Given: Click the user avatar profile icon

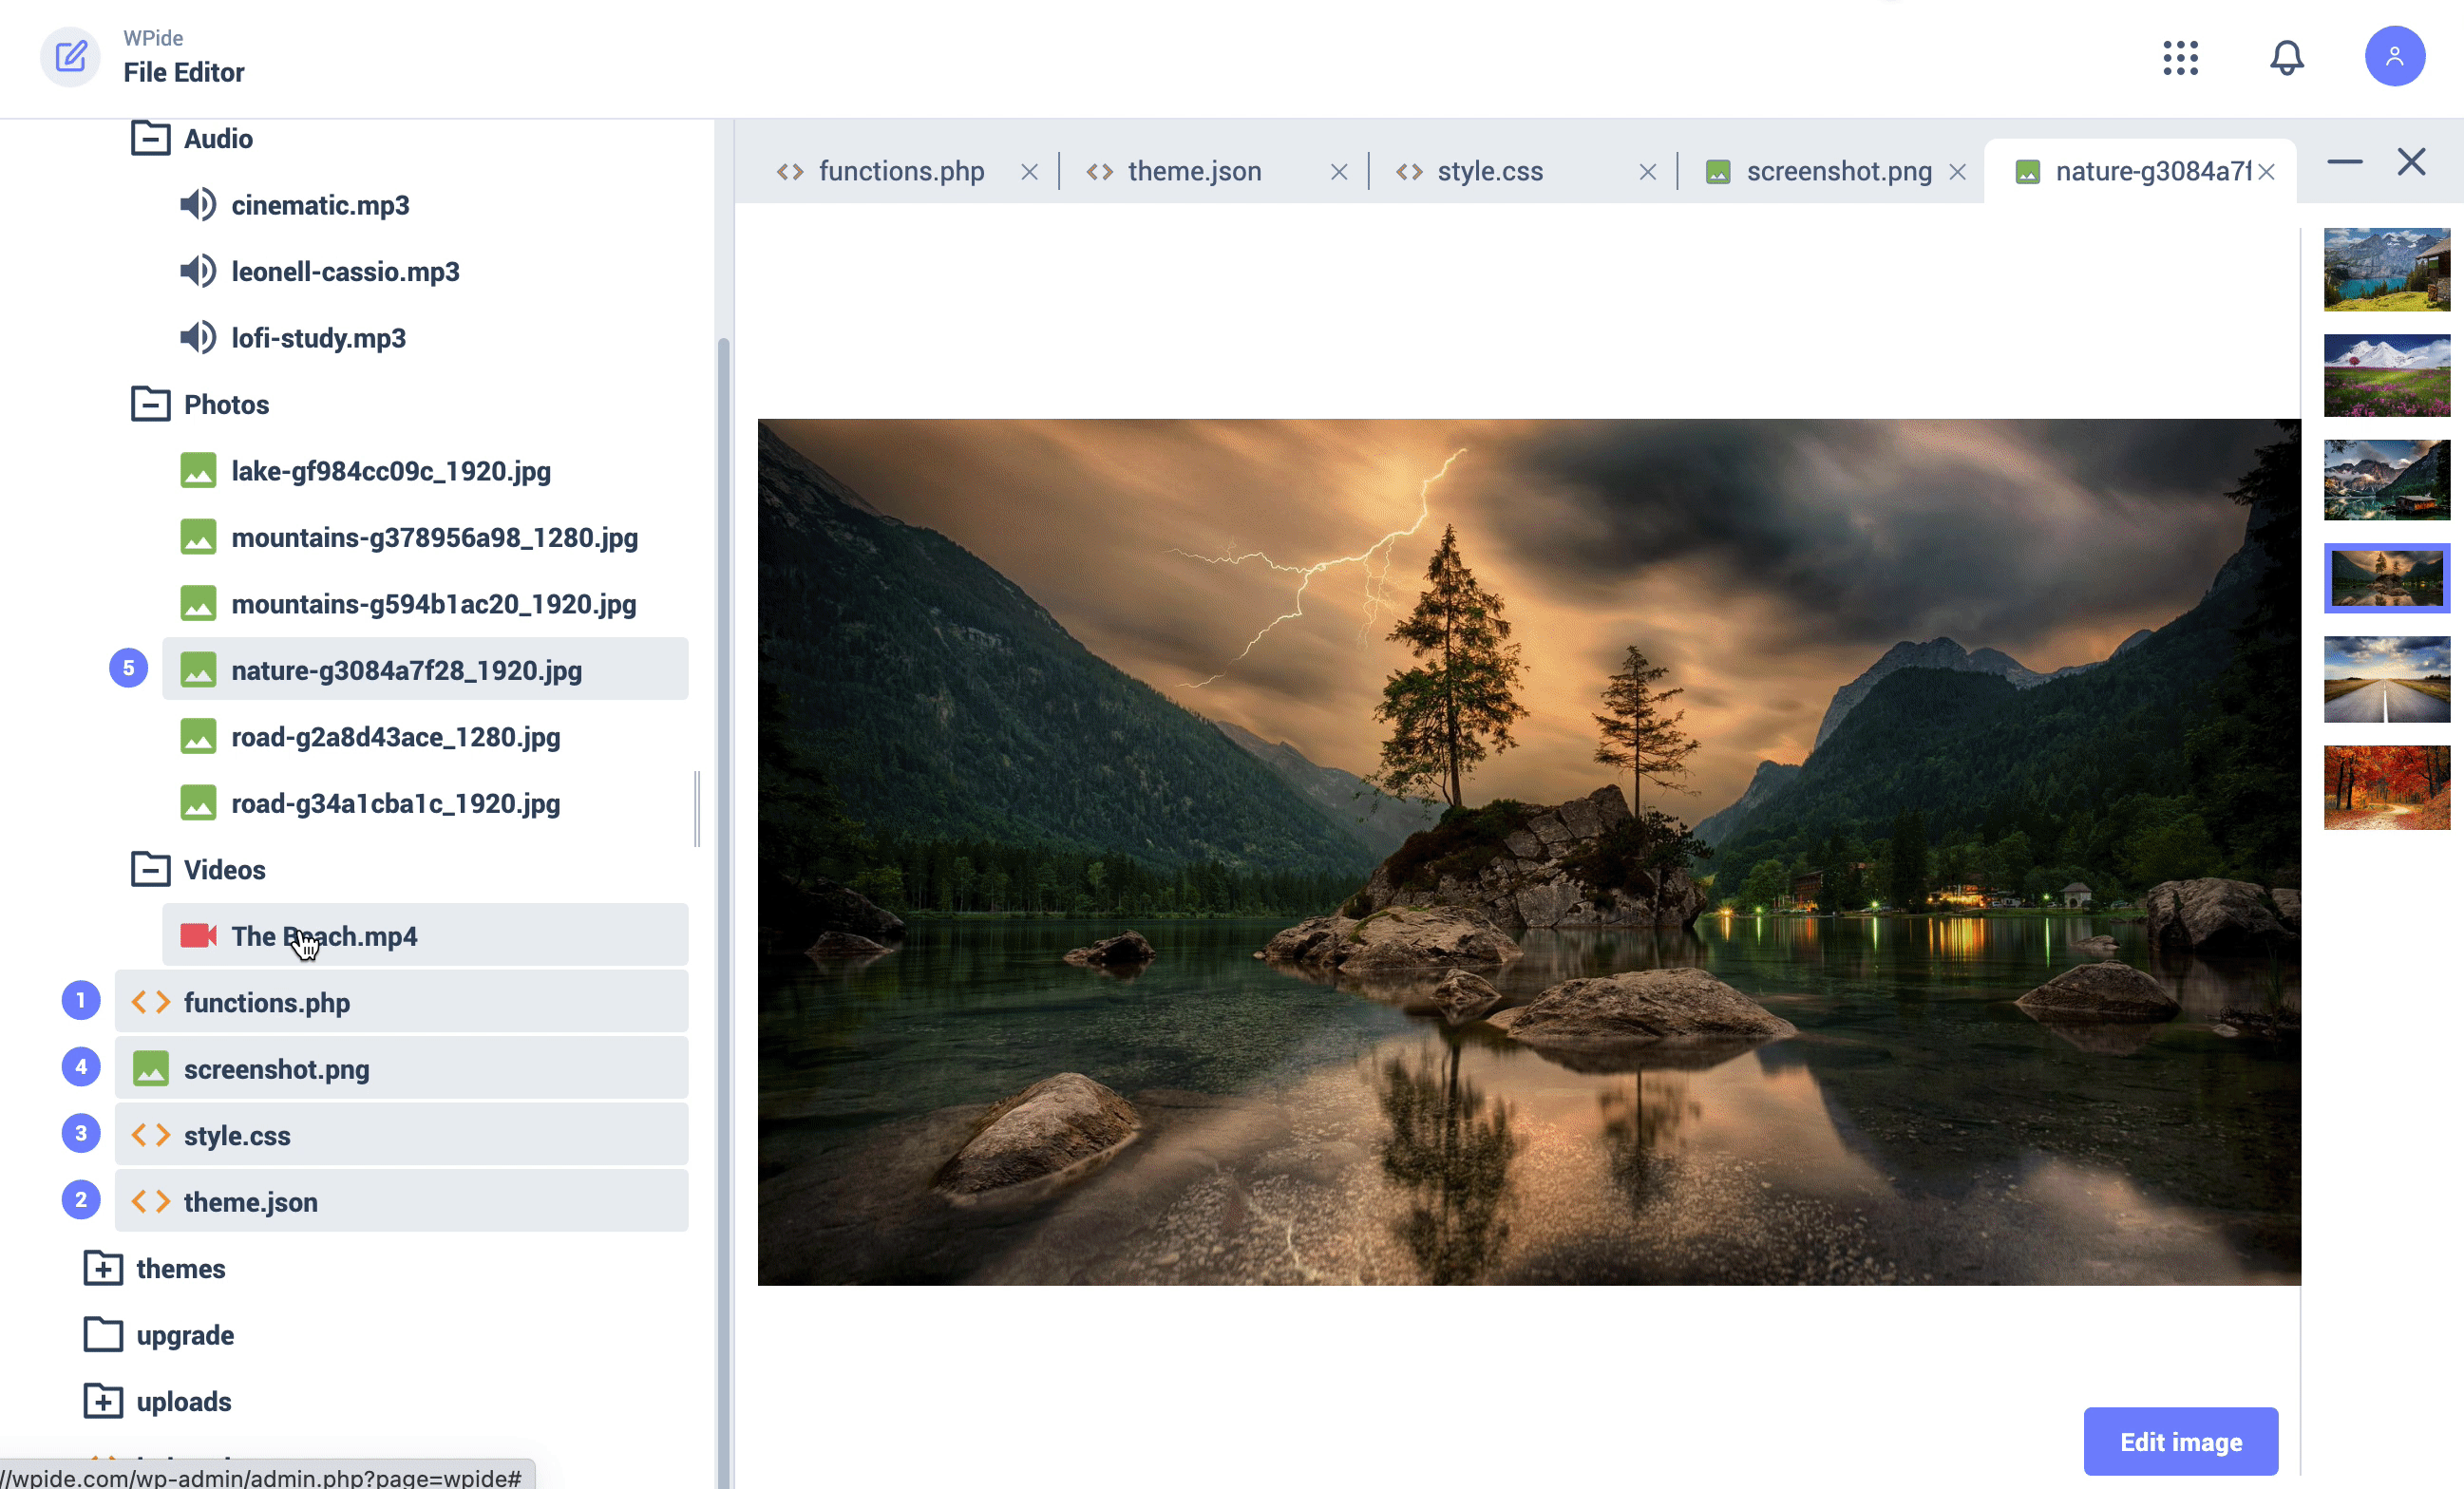Looking at the screenshot, I should [x=2396, y=56].
